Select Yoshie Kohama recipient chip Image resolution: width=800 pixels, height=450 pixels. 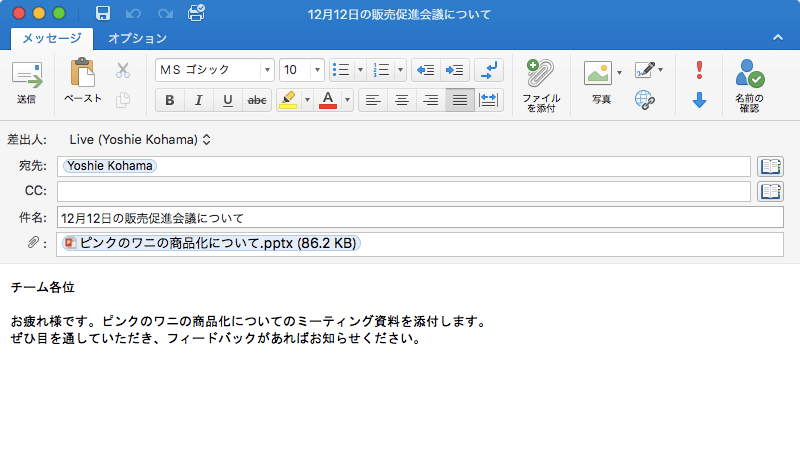(x=110, y=166)
